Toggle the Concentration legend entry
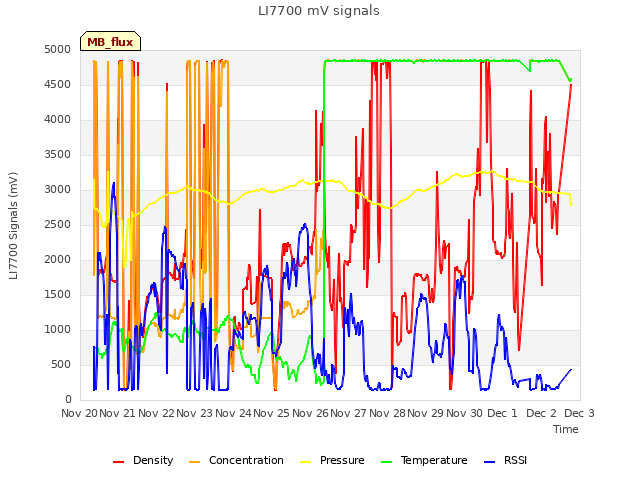The image size is (640, 480). [x=236, y=460]
